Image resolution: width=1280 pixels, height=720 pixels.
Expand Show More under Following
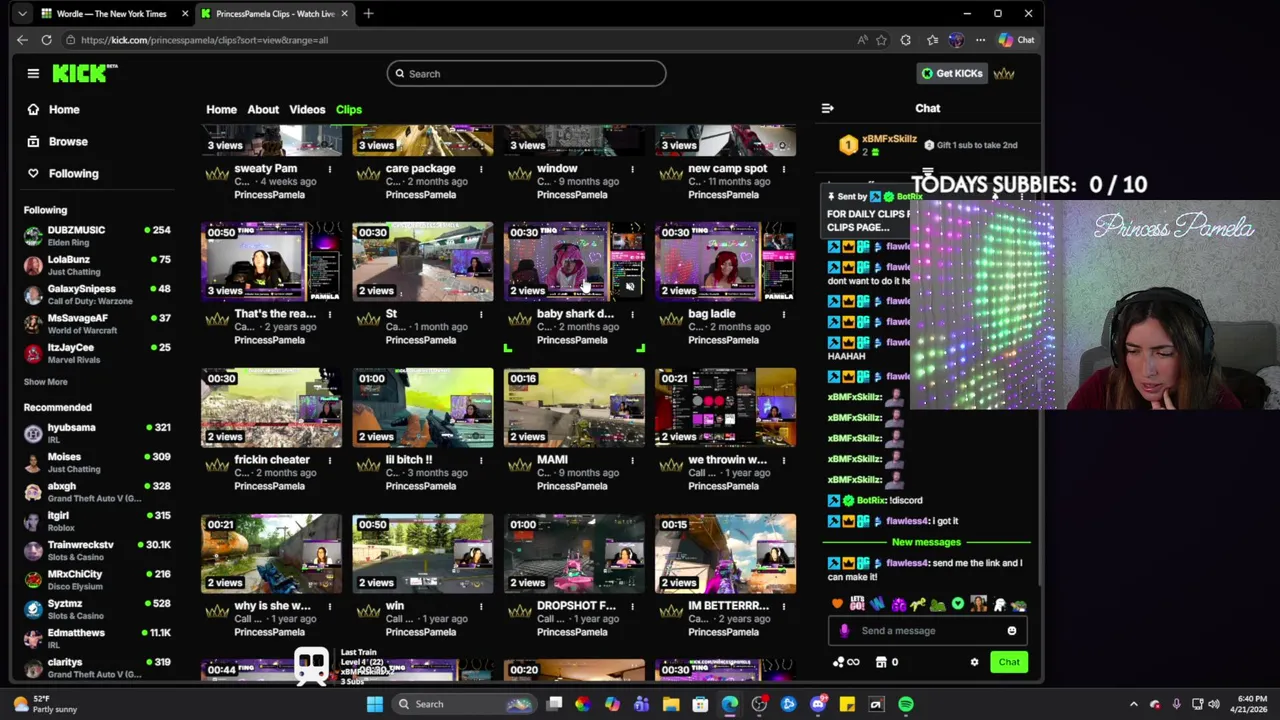(46, 382)
